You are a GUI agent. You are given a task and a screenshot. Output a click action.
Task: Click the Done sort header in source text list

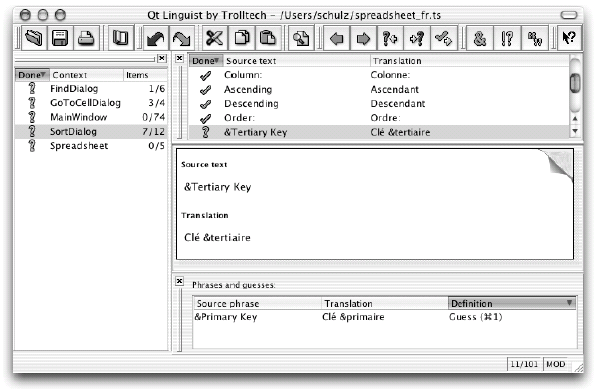click(x=206, y=61)
